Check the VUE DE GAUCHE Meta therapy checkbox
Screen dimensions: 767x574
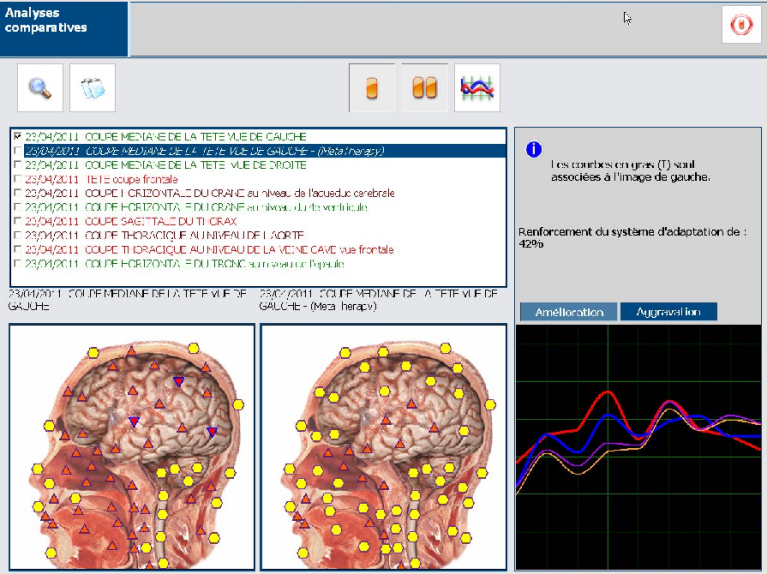point(17,150)
